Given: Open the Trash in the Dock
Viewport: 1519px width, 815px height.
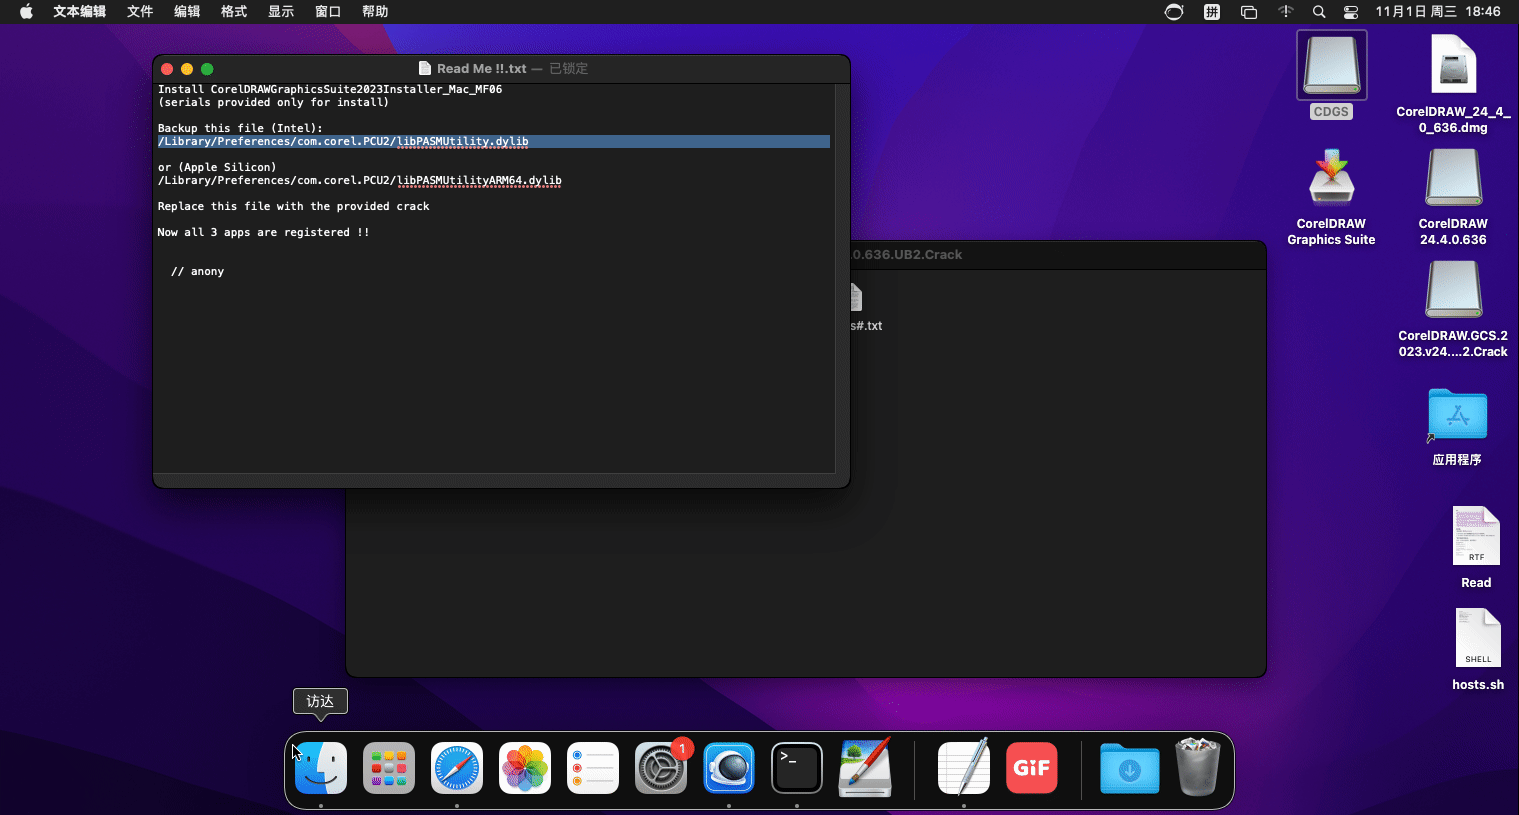Looking at the screenshot, I should 1198,767.
